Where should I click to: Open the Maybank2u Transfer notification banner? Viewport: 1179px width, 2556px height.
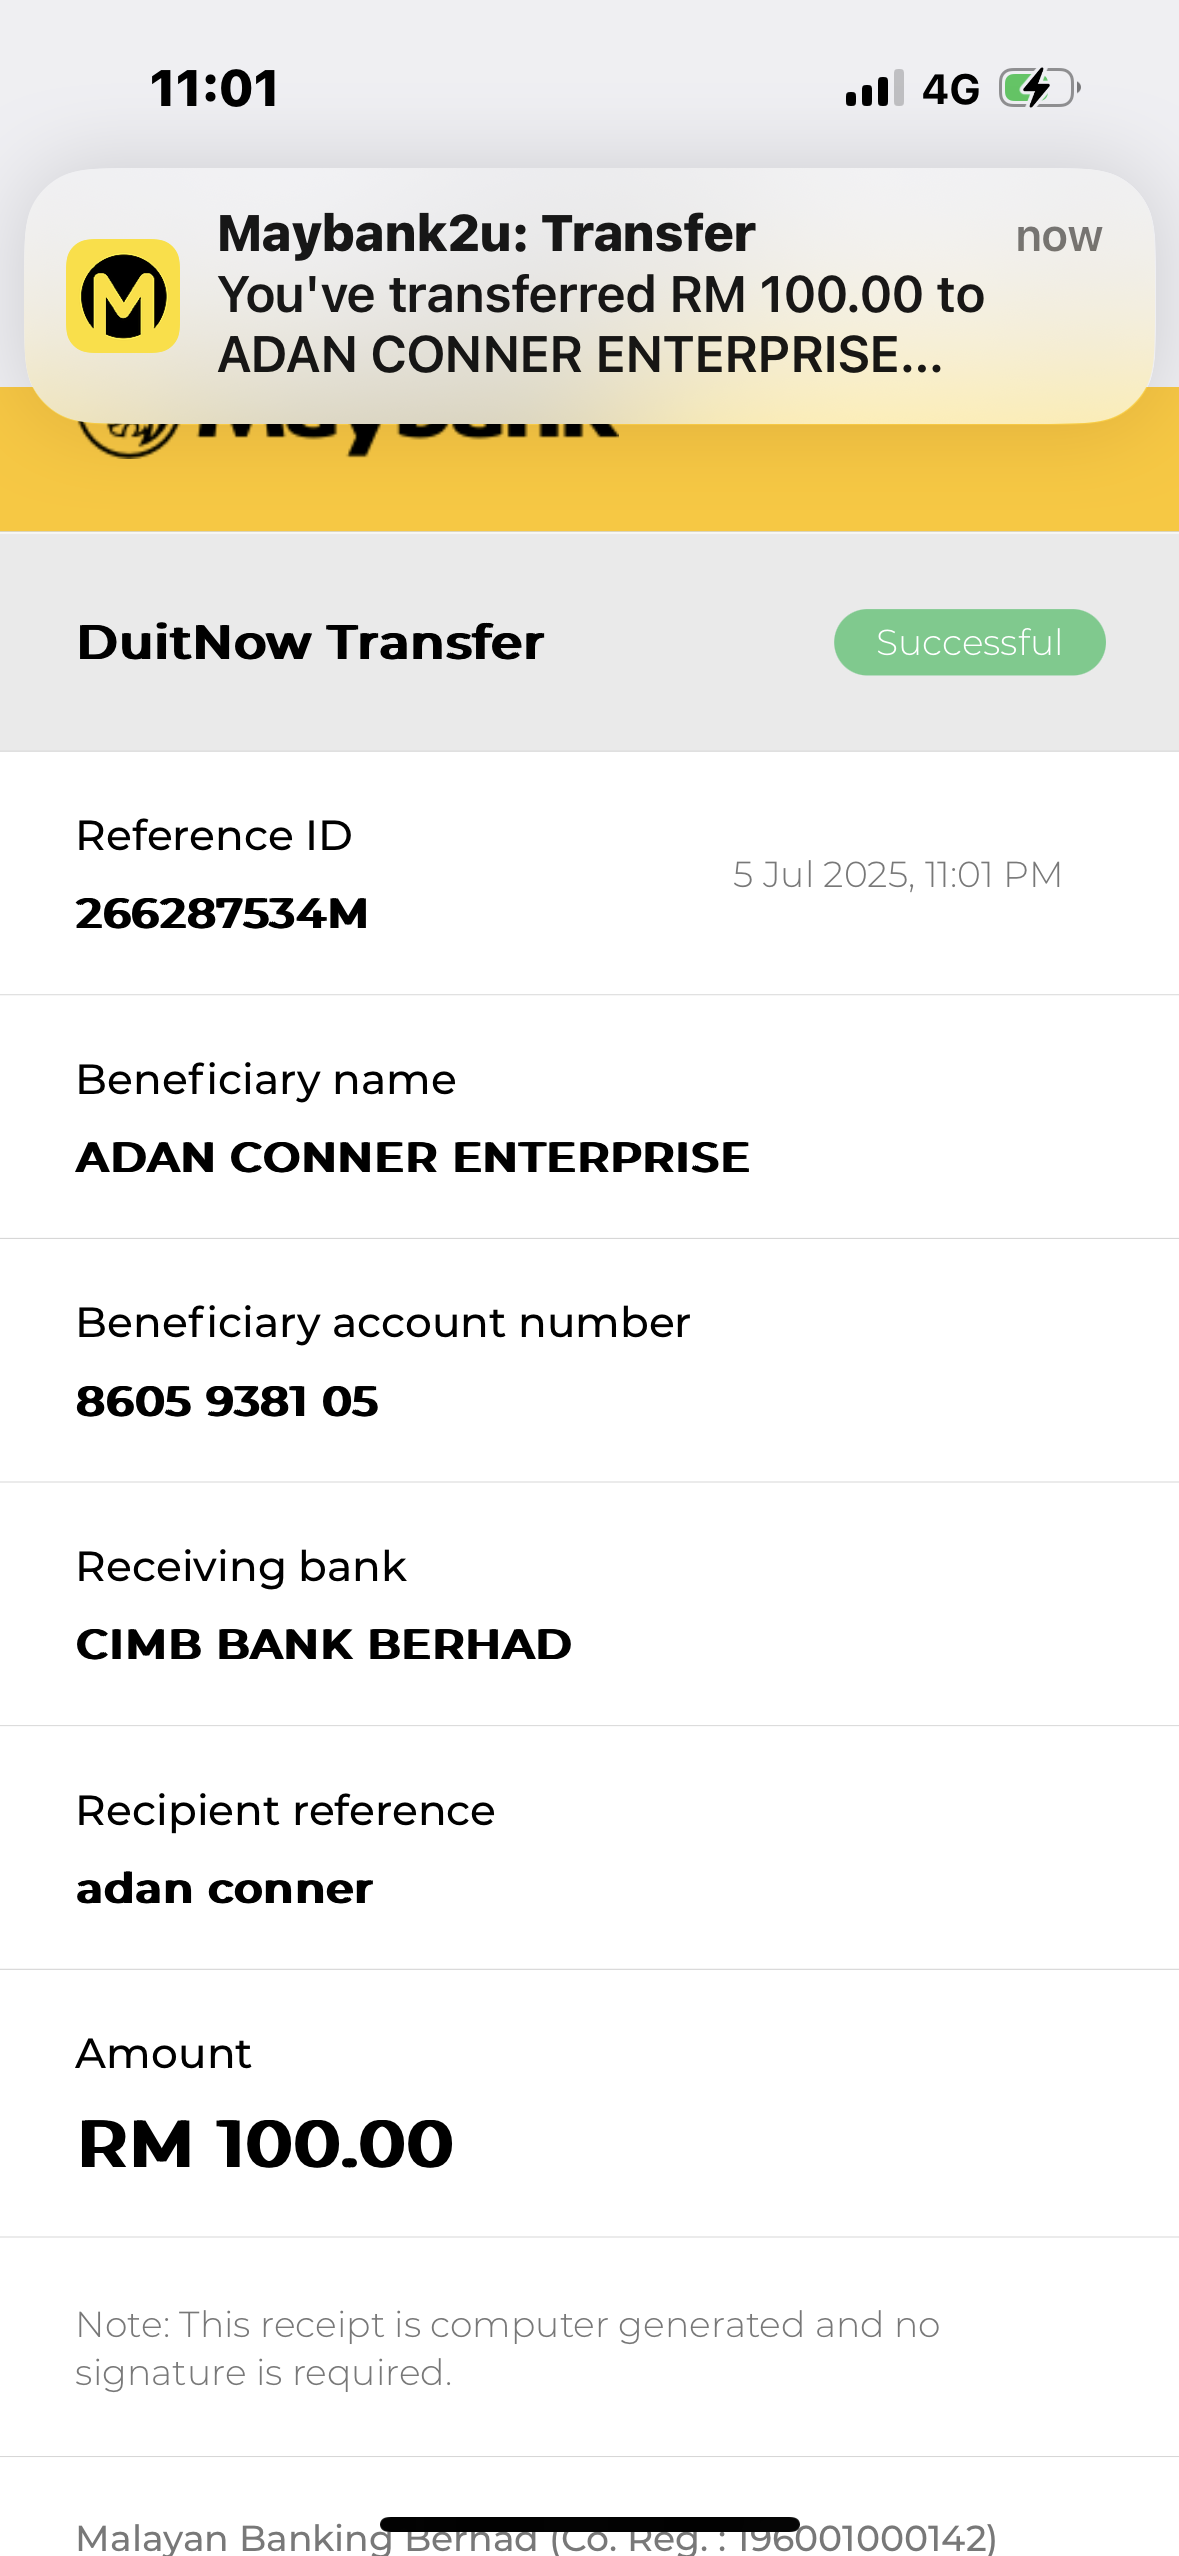600,294
